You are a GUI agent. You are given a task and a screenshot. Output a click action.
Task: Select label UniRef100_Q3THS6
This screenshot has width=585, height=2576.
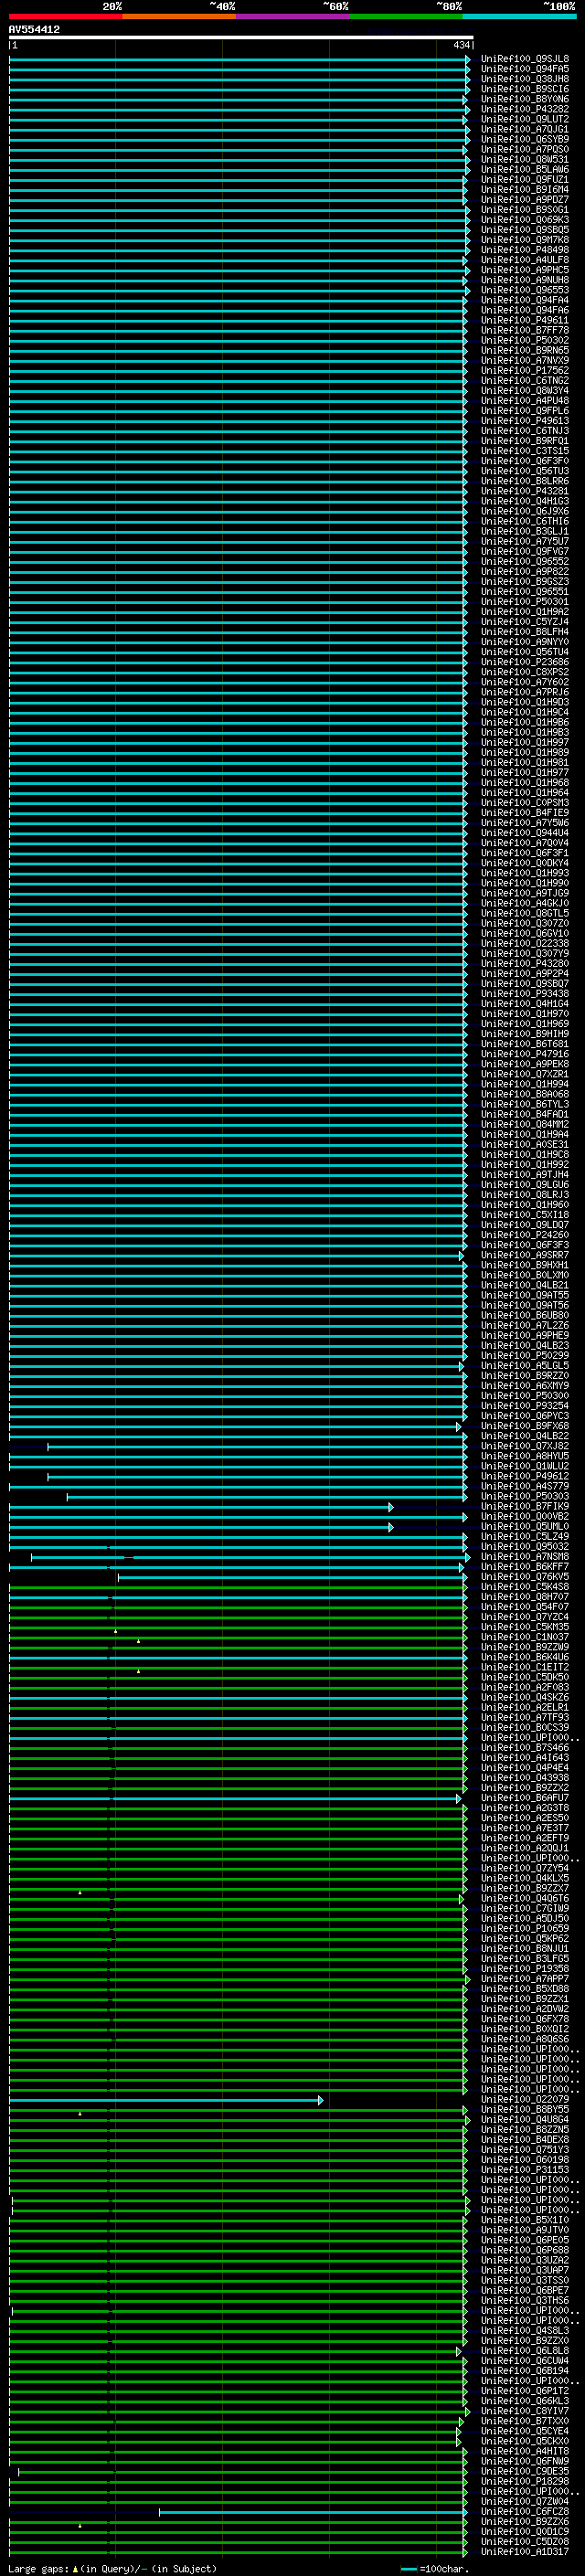click(x=524, y=2300)
